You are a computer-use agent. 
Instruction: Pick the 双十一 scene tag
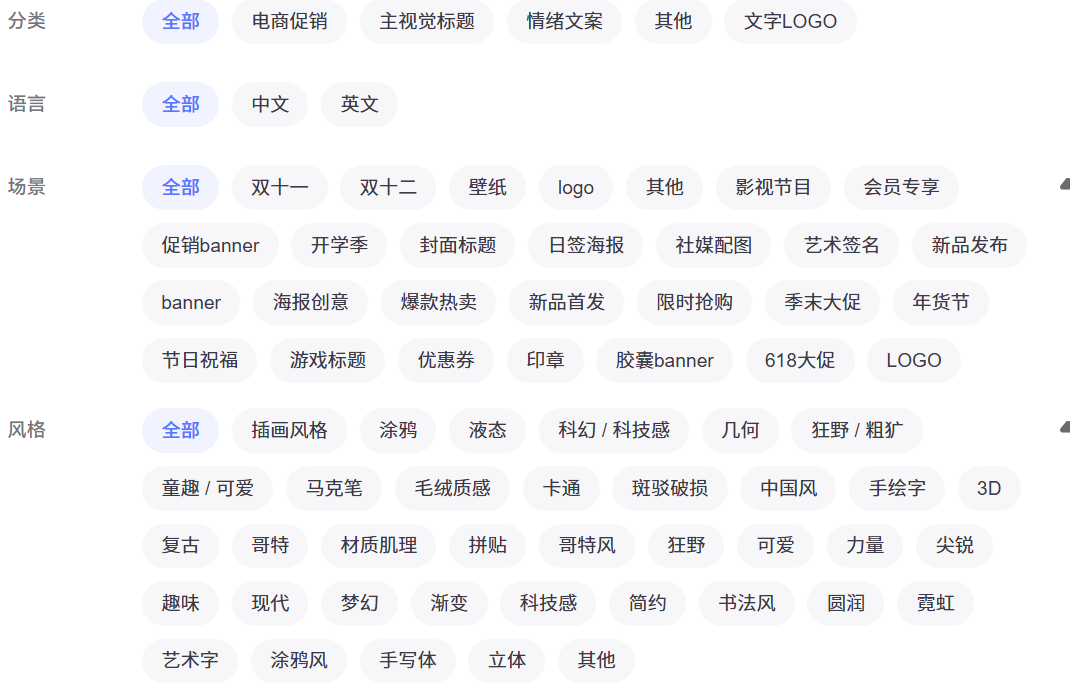[279, 187]
